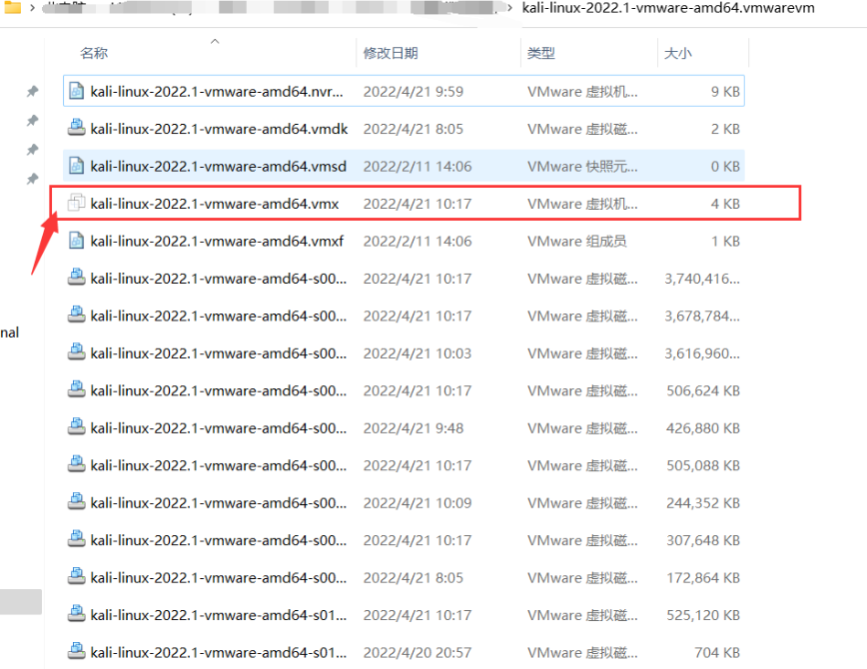The image size is (867, 669).
Task: Click icon of the 525,120 KB disk file
Action: [76, 615]
